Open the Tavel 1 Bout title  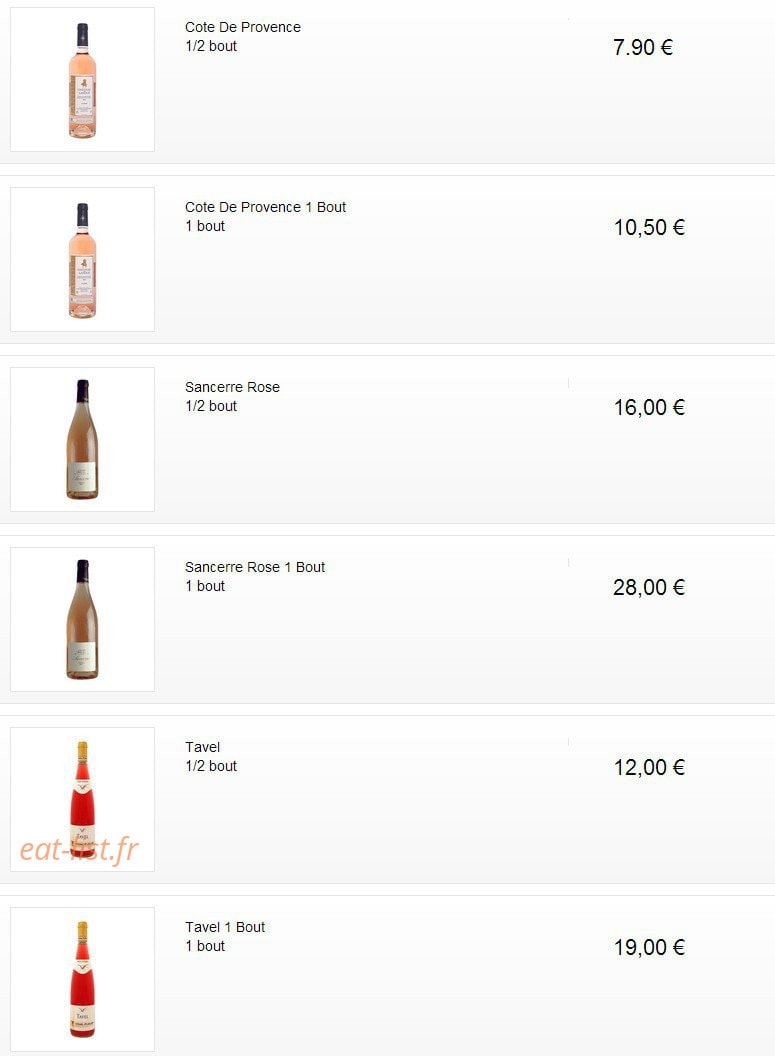(x=225, y=927)
